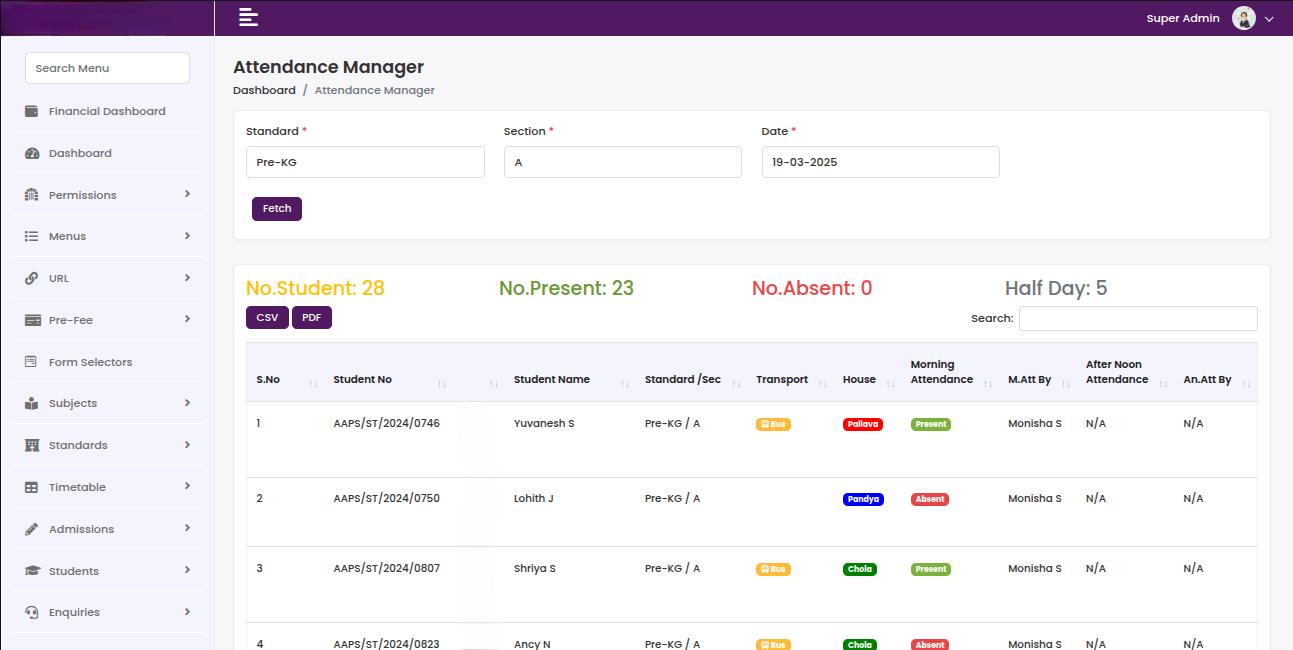Export table with PDF button
Image resolution: width=1293 pixels, height=650 pixels.
pyautogui.click(x=312, y=318)
